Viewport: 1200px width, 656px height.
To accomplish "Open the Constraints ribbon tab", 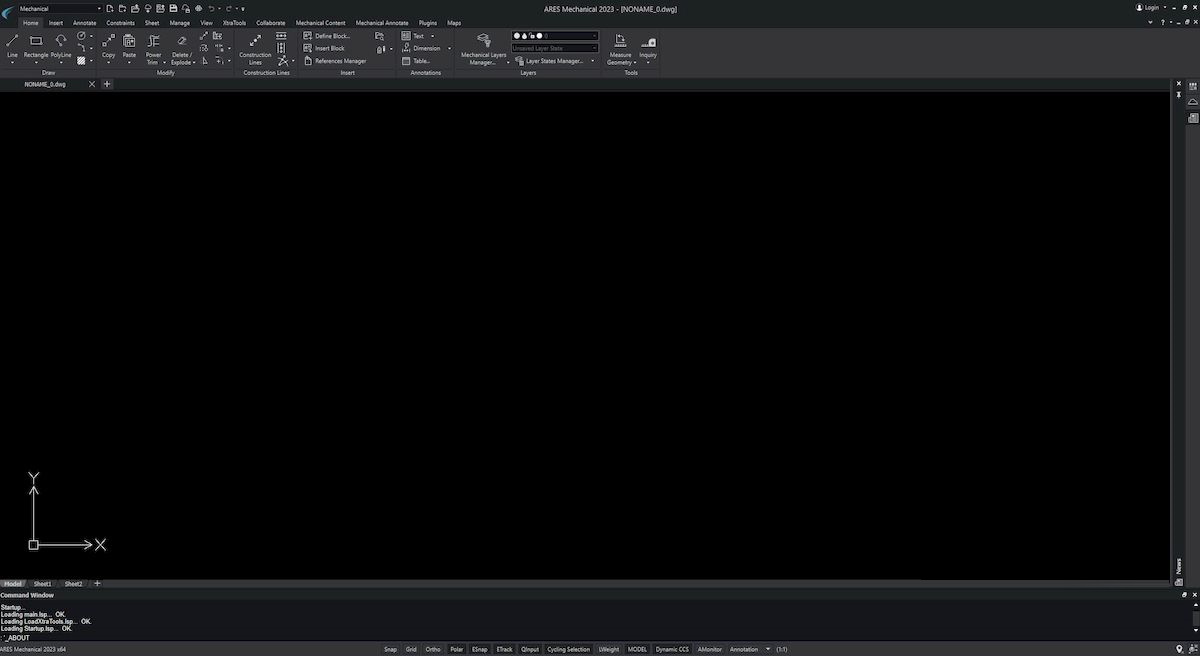I will tap(120, 22).
